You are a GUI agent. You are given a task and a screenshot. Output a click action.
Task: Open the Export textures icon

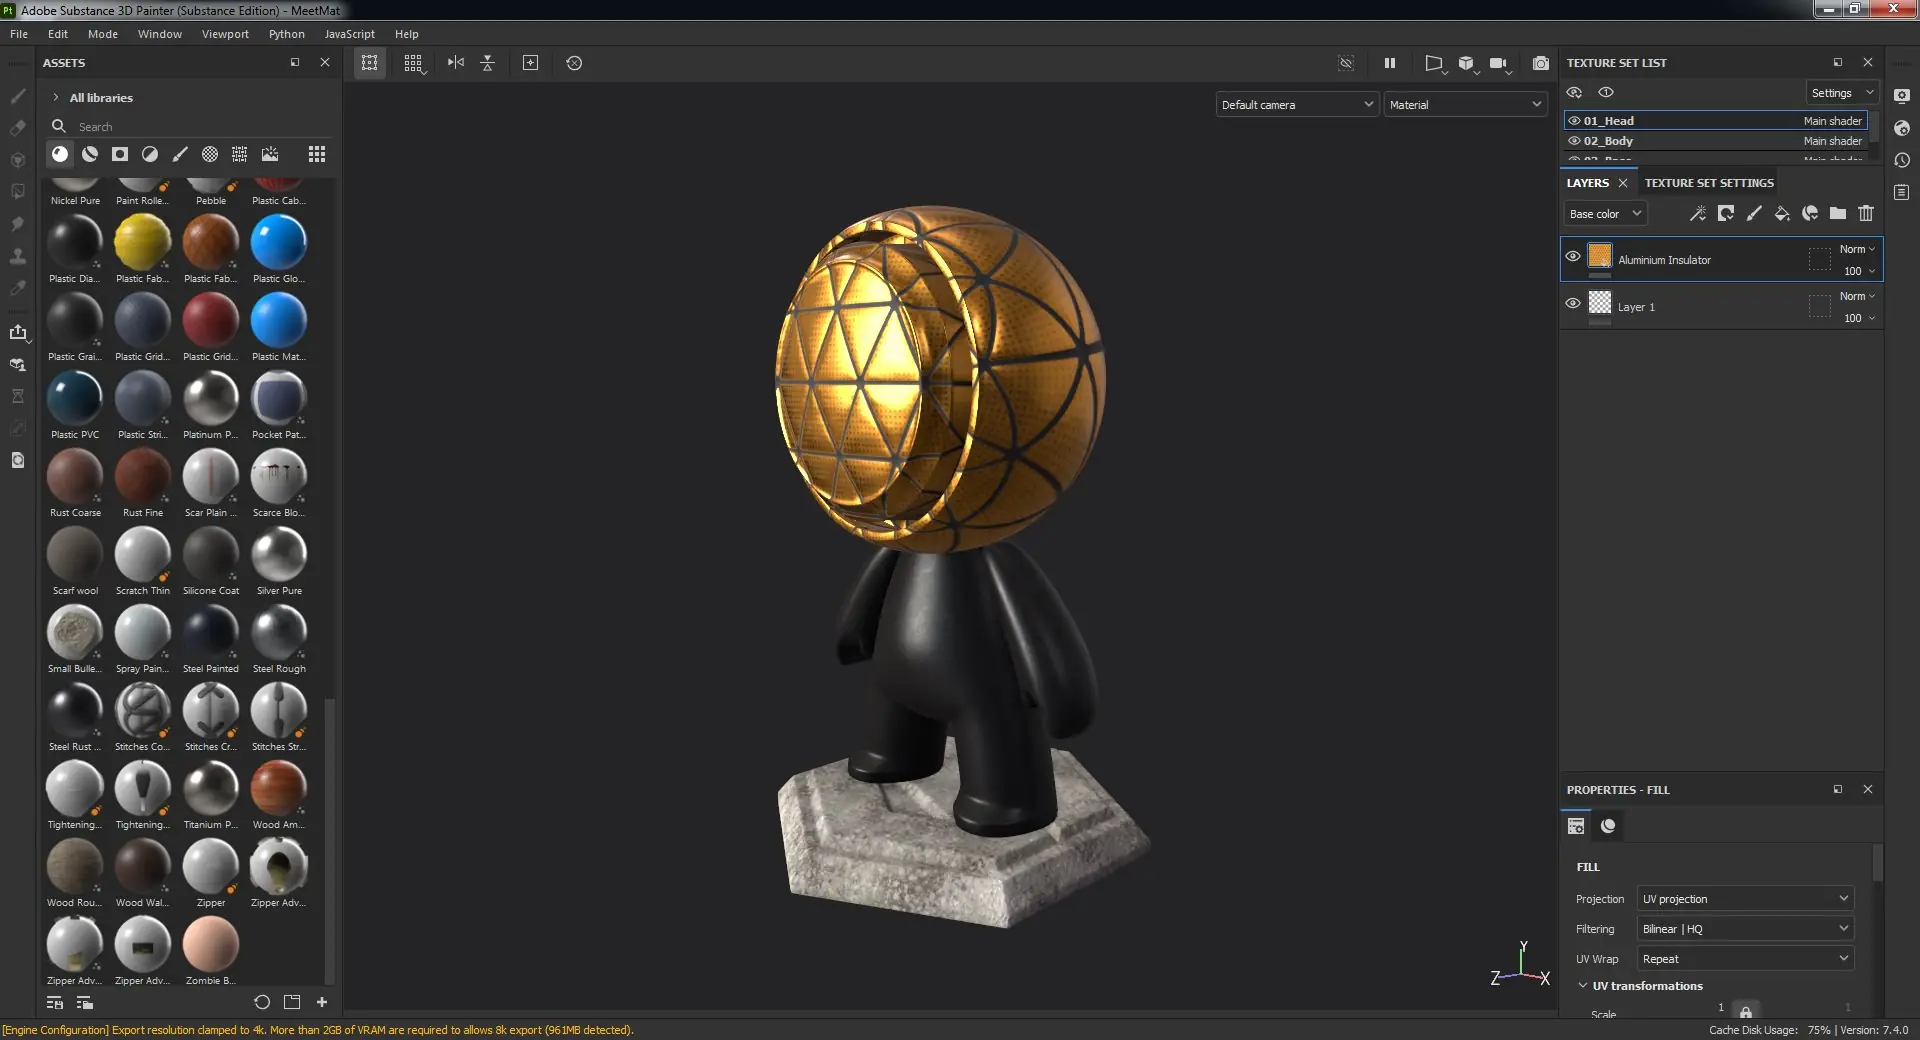pos(18,332)
